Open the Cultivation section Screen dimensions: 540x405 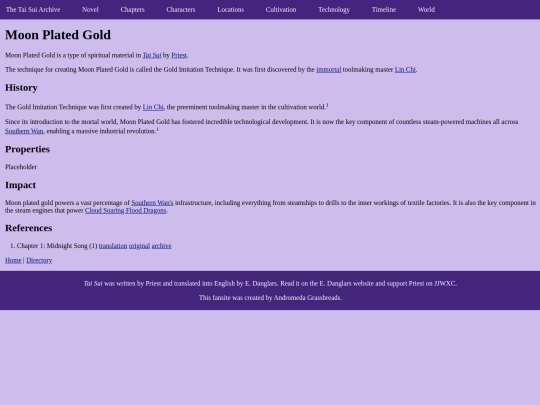[281, 10]
